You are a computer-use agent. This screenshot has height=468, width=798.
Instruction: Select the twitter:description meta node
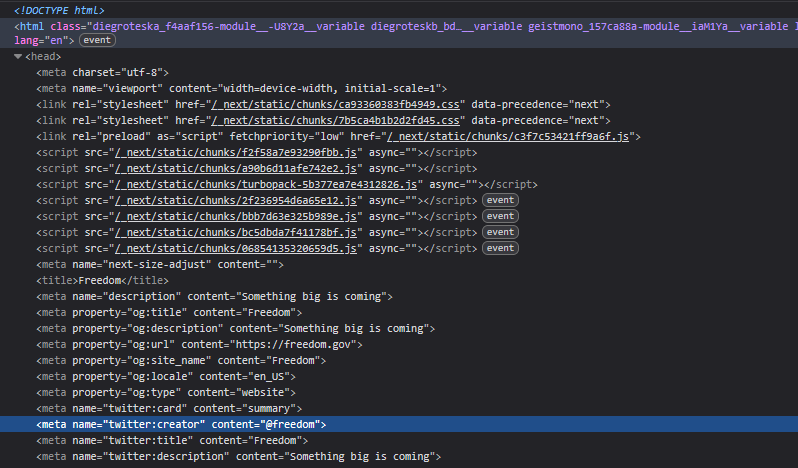pos(239,456)
